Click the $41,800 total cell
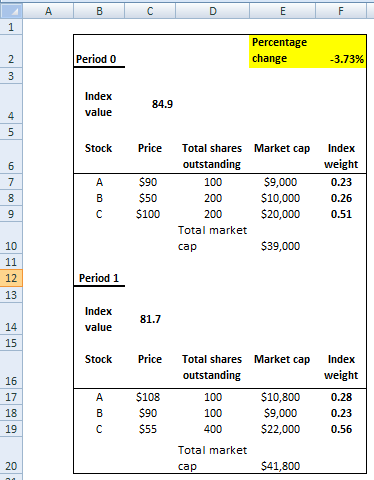Image resolution: width=374 pixels, height=480 pixels. pos(280,466)
